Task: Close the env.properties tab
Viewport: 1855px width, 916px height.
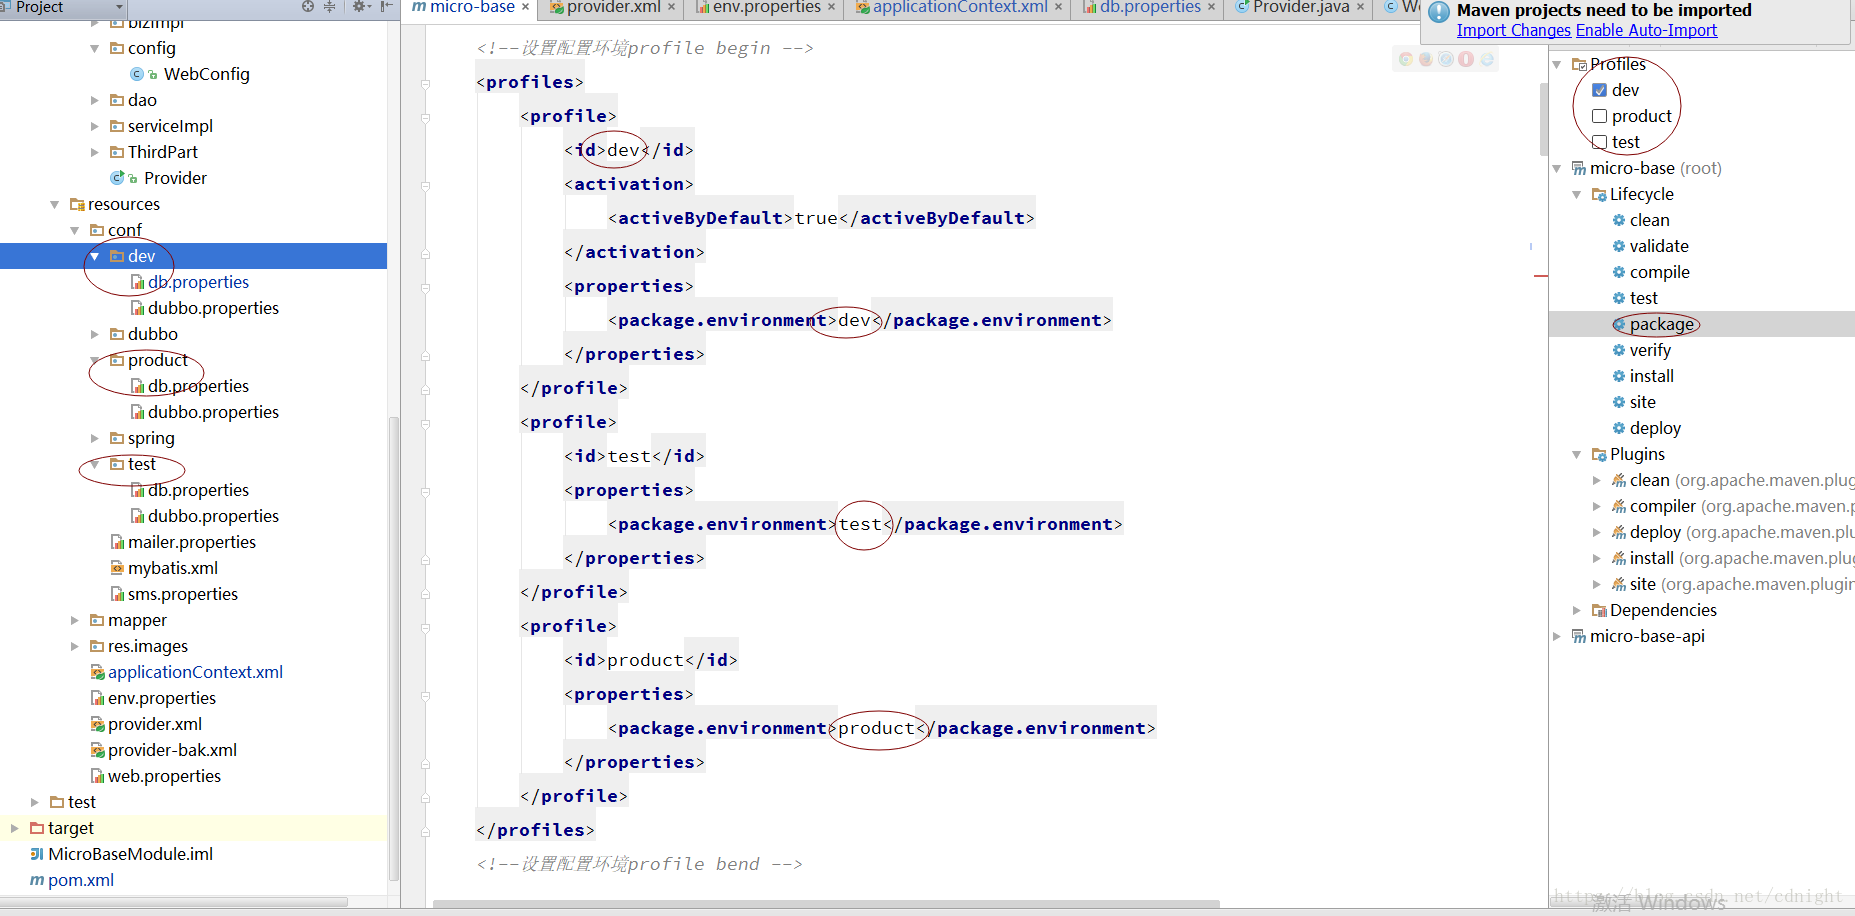Action: (x=831, y=7)
